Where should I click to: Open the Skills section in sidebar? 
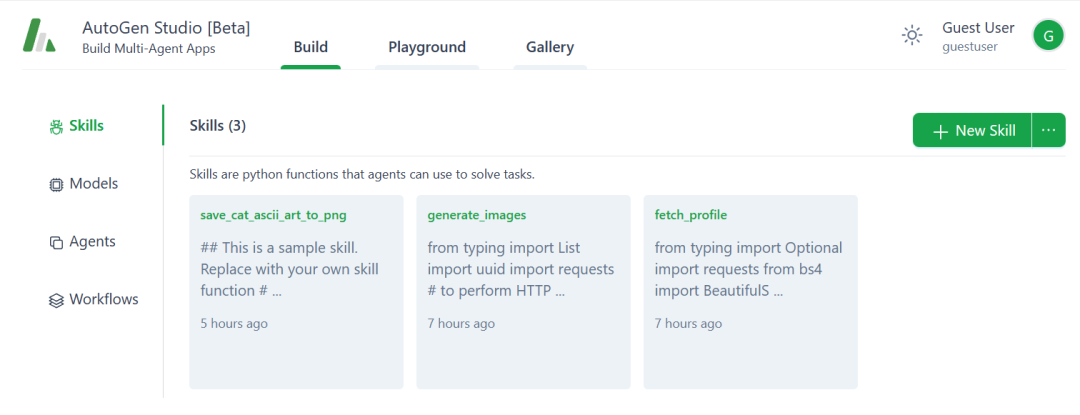[x=76, y=126]
